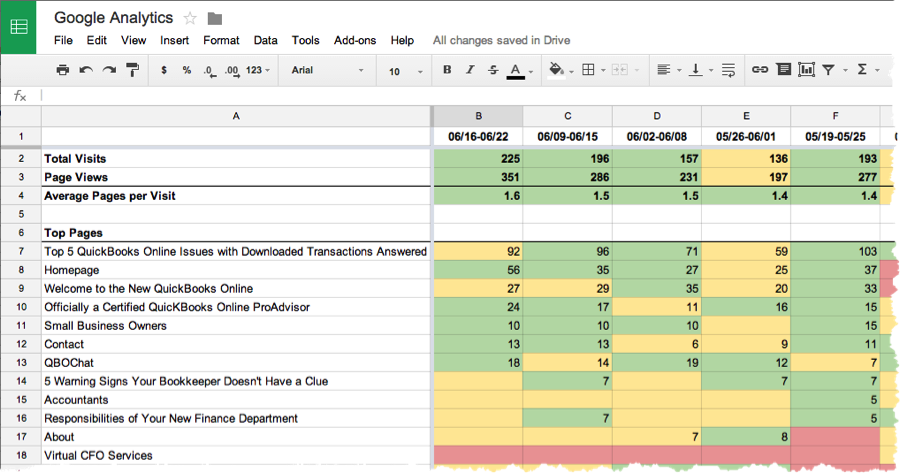
Task: Insert a link
Action: [x=760, y=69]
